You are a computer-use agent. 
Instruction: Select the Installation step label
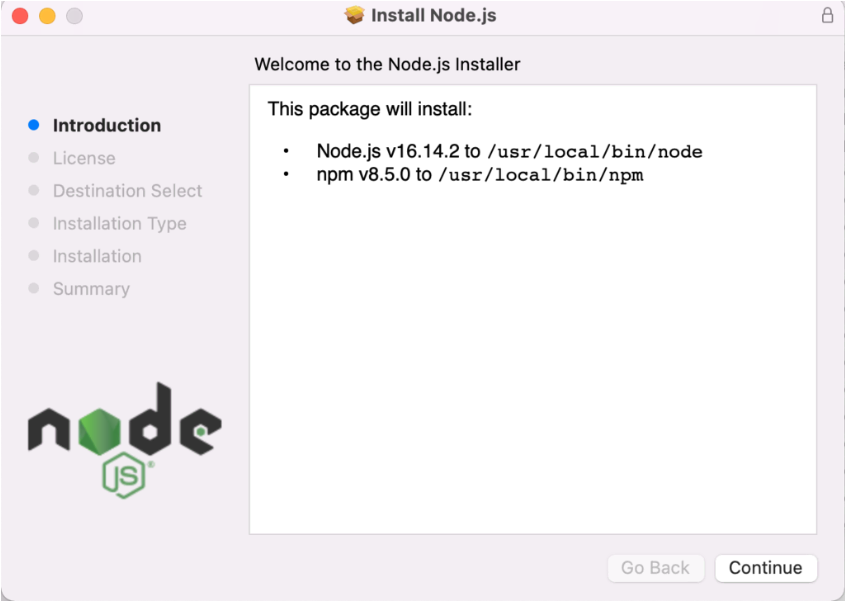[x=97, y=256]
